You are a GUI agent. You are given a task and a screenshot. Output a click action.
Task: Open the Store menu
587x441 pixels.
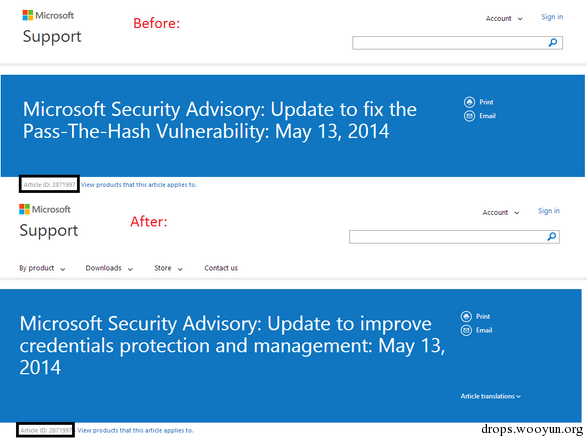point(168,268)
